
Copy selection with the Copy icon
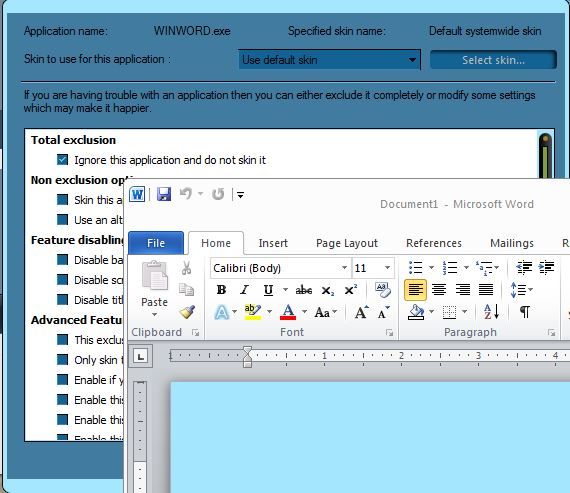tap(186, 290)
